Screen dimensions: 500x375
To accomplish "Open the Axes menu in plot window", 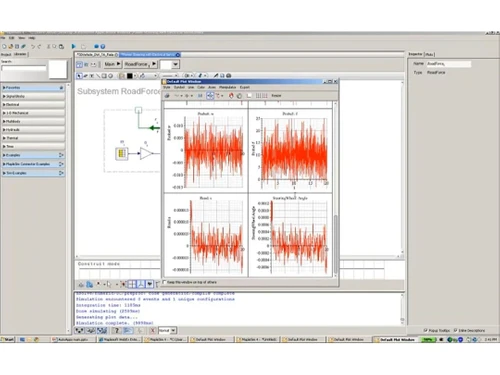I will pos(212,87).
